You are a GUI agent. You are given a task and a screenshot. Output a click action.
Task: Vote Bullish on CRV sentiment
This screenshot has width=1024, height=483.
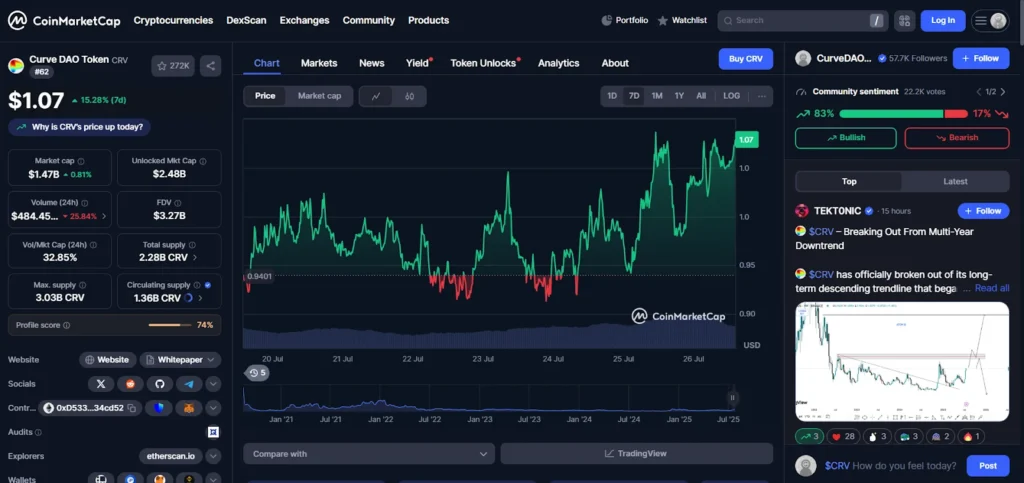coord(846,138)
